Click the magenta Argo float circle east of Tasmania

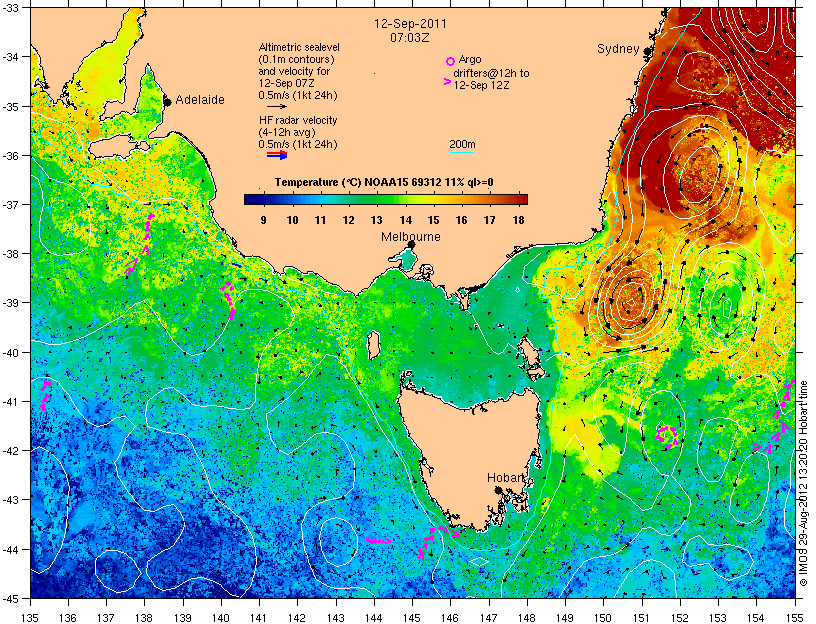click(x=667, y=436)
